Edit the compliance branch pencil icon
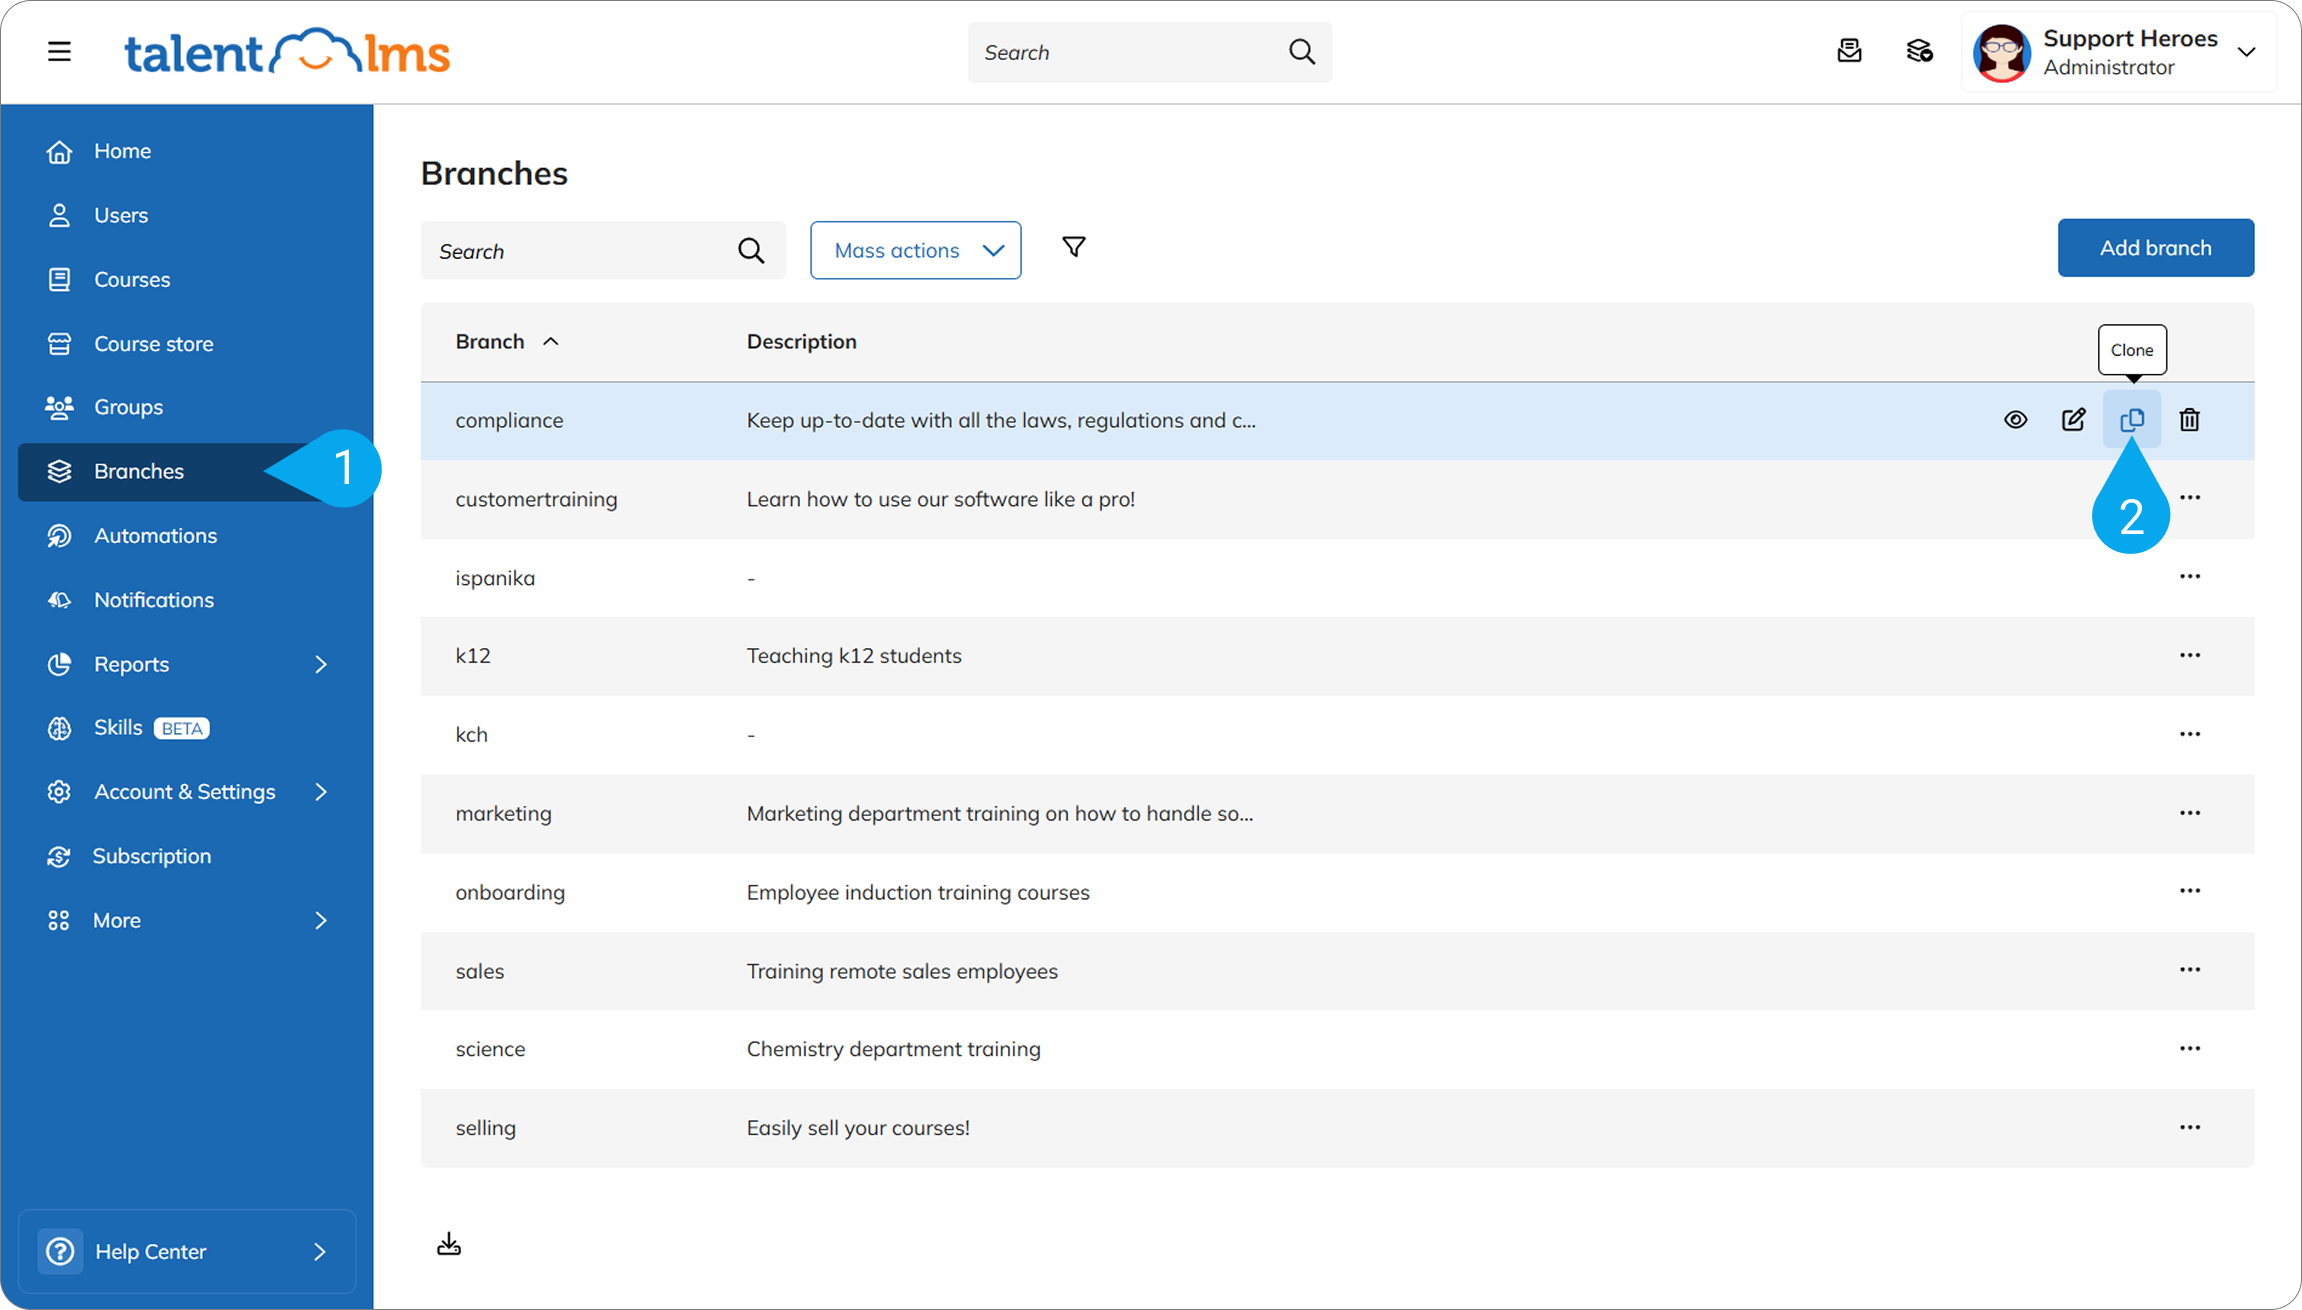 [2073, 420]
